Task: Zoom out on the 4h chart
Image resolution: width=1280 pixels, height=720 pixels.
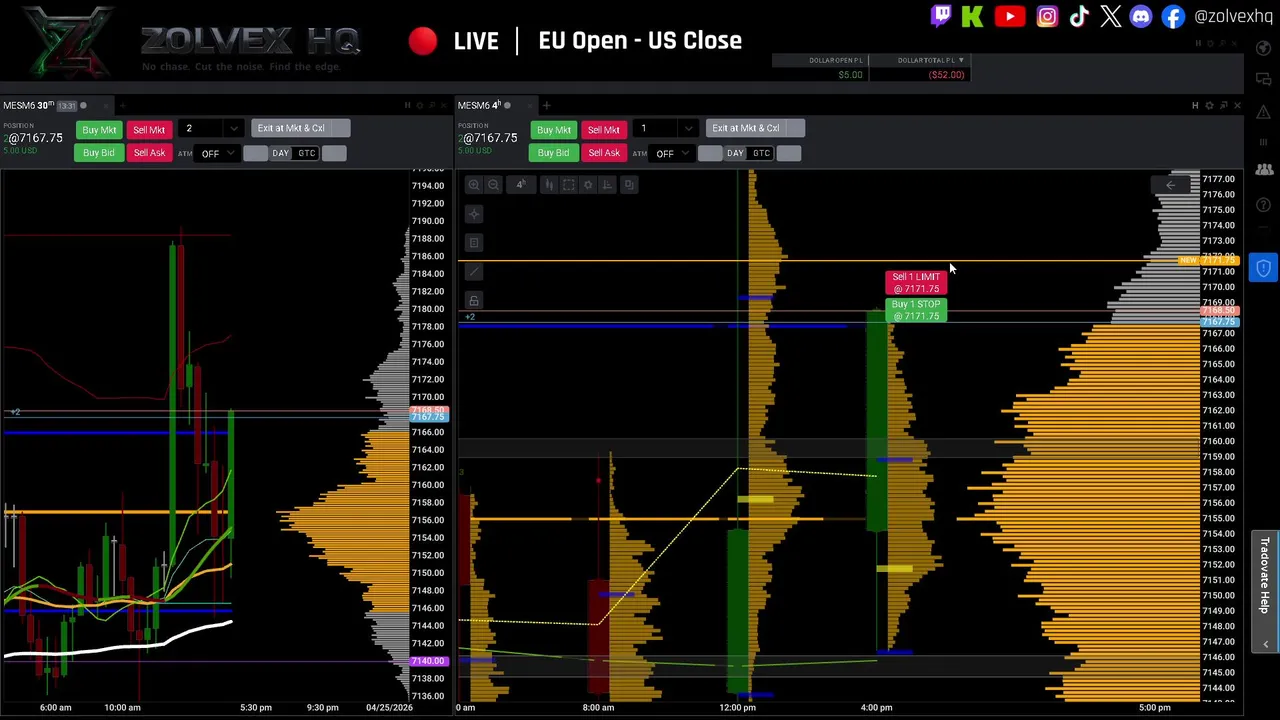Action: [493, 185]
